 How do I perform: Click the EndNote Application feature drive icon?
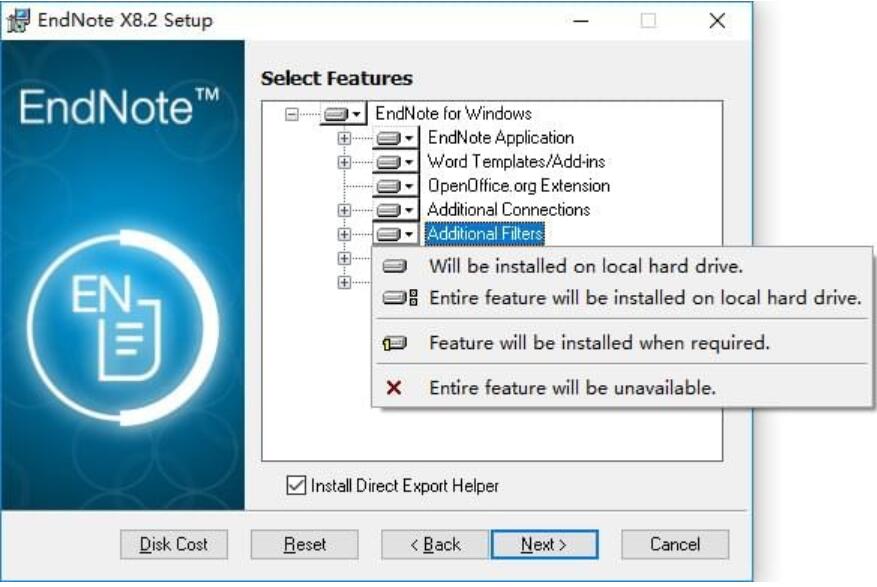point(389,138)
